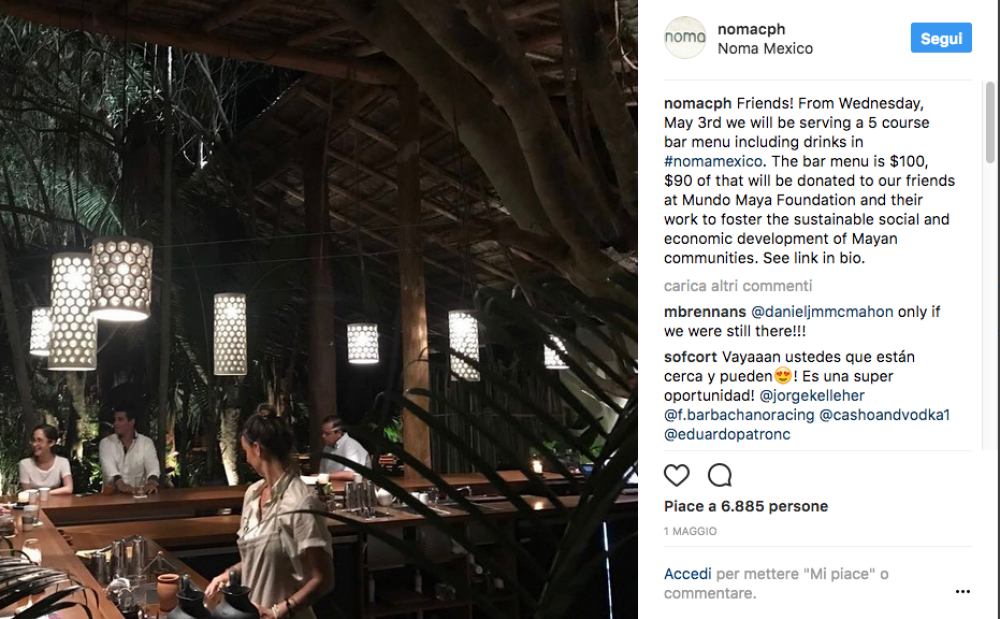Click the heart like icon
Viewport: 1000px width, 619px height.
coord(677,475)
